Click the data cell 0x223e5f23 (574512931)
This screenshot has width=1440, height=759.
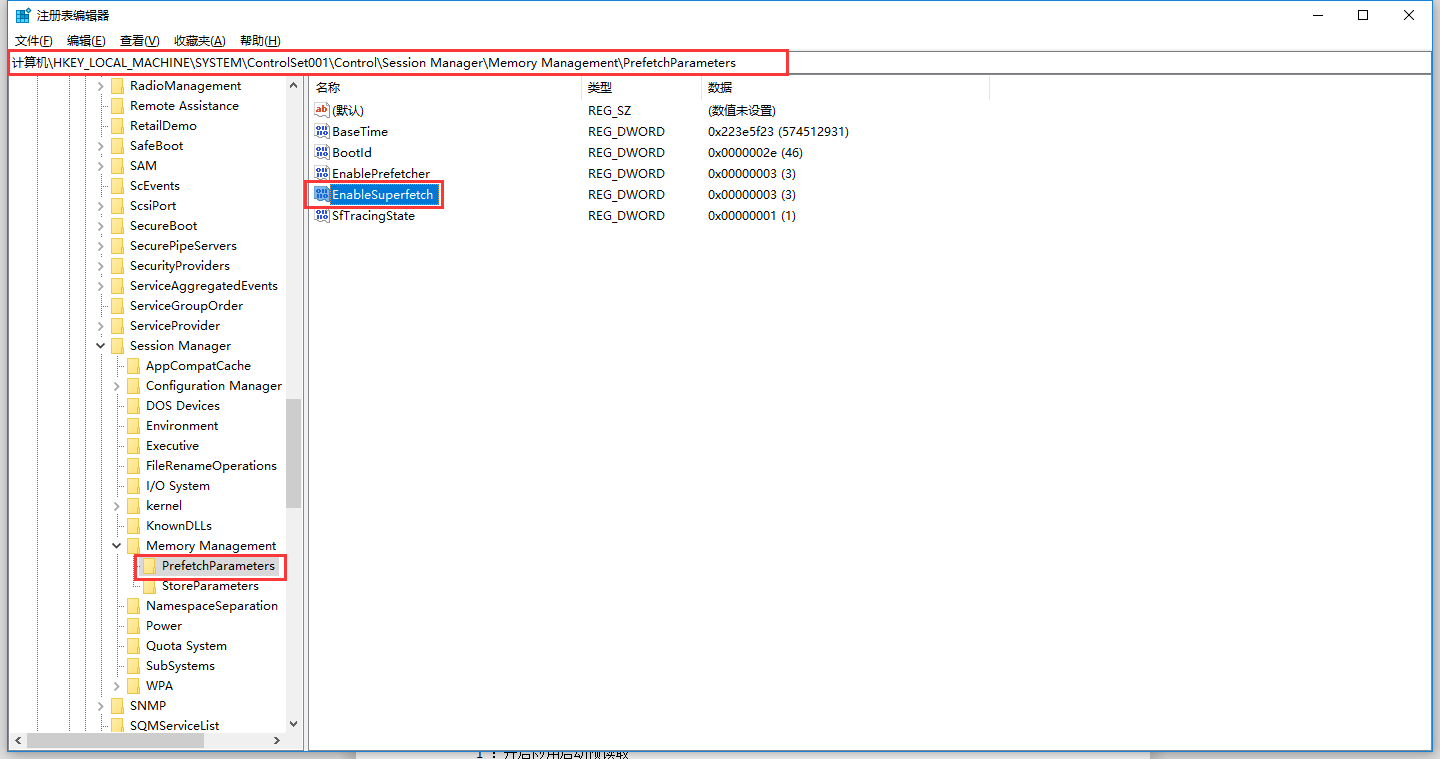pyautogui.click(x=779, y=131)
